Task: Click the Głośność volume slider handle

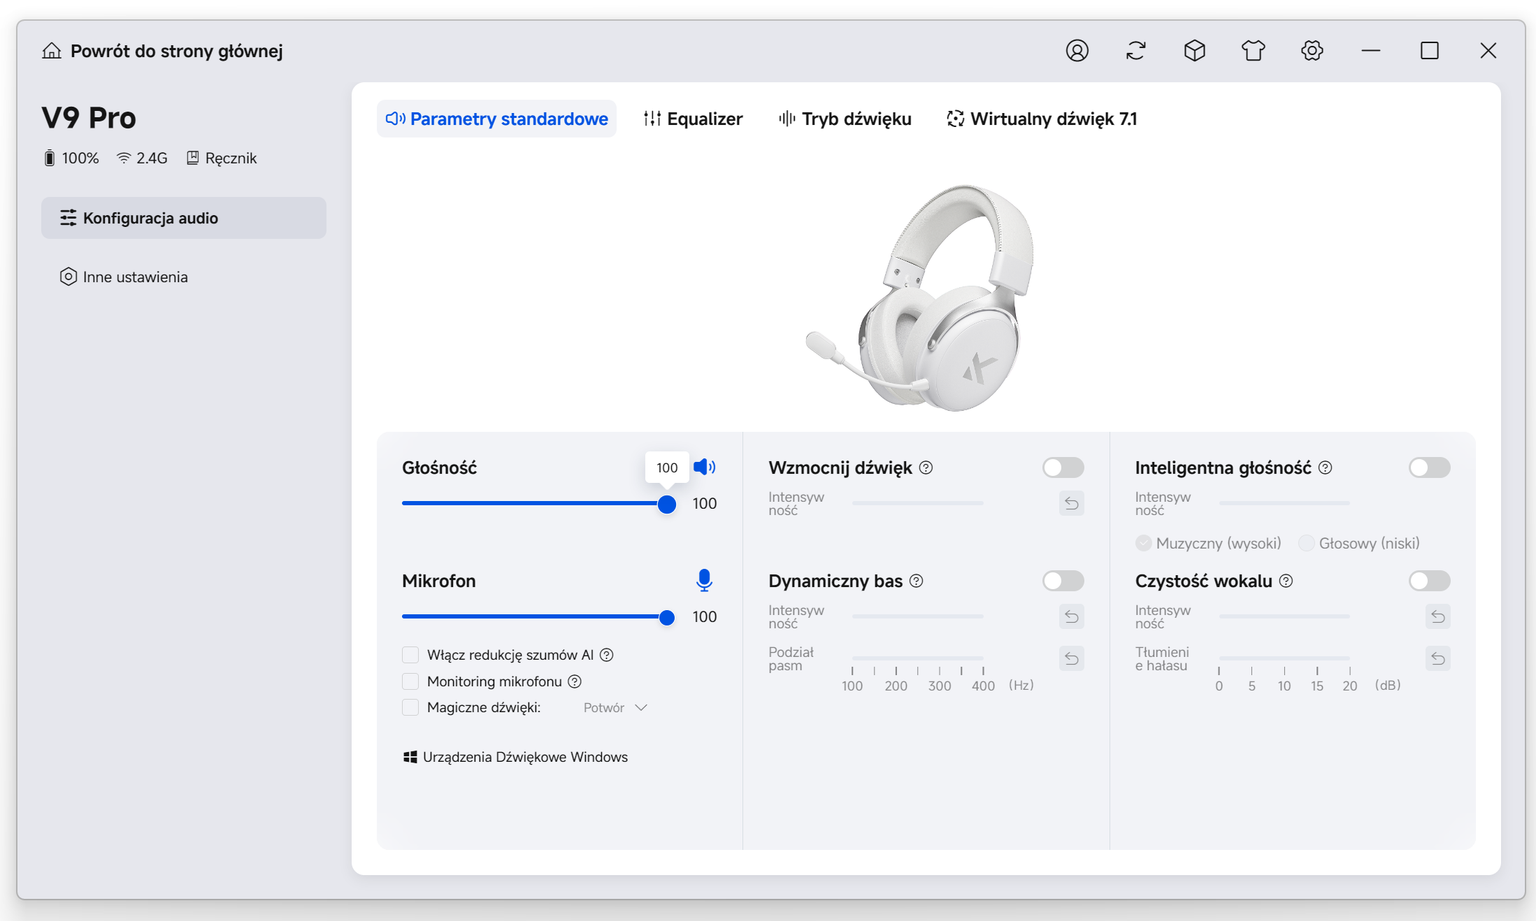Action: tap(667, 504)
